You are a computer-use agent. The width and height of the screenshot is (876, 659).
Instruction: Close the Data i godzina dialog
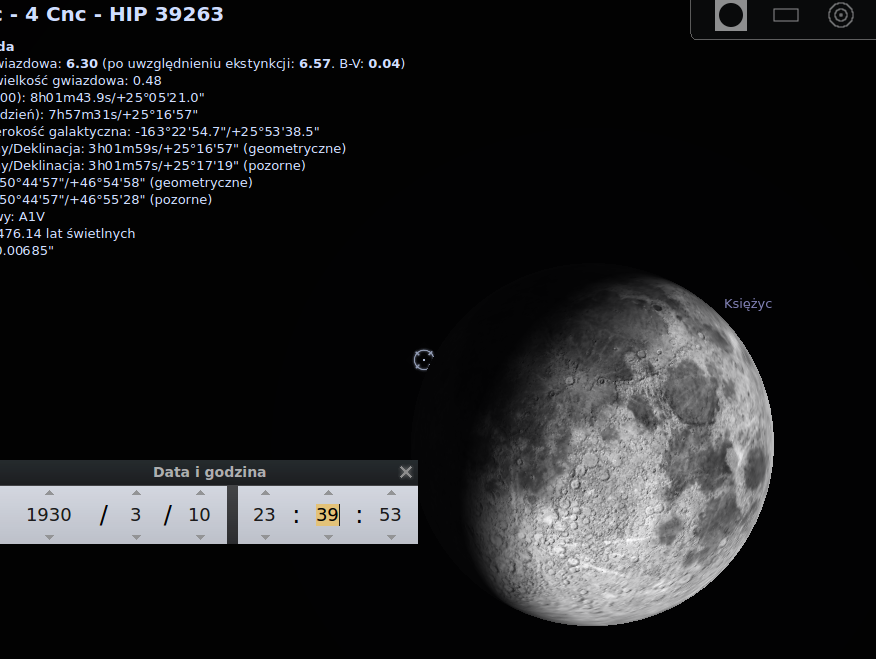coord(405,472)
